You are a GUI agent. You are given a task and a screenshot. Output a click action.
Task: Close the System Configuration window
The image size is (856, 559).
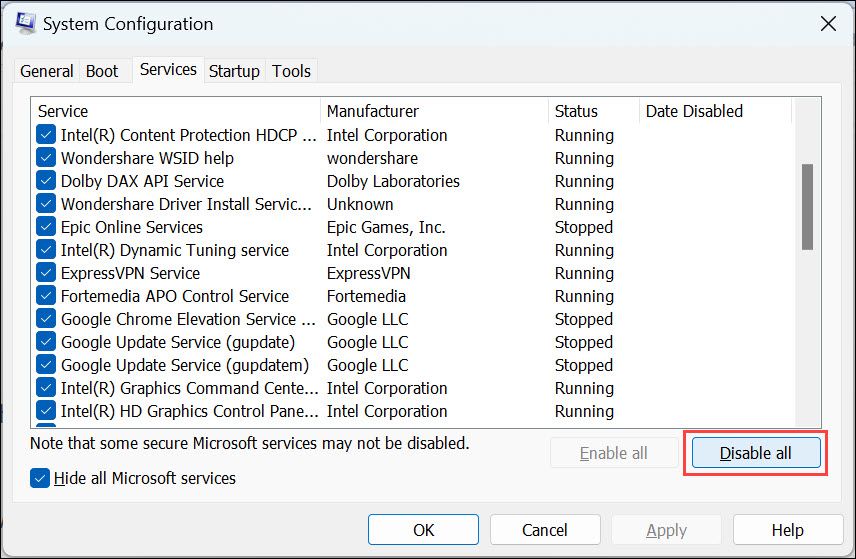point(828,23)
